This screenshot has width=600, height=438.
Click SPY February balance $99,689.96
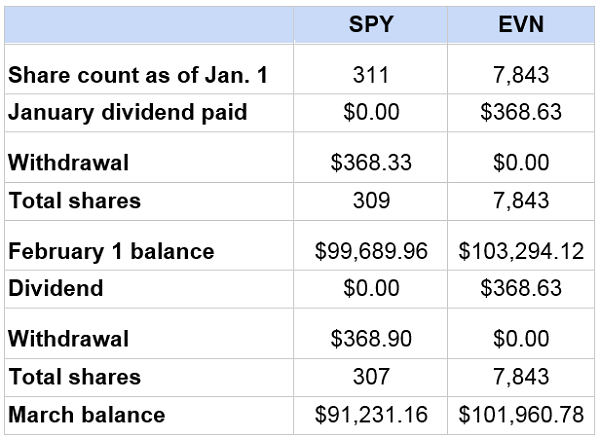(x=370, y=251)
